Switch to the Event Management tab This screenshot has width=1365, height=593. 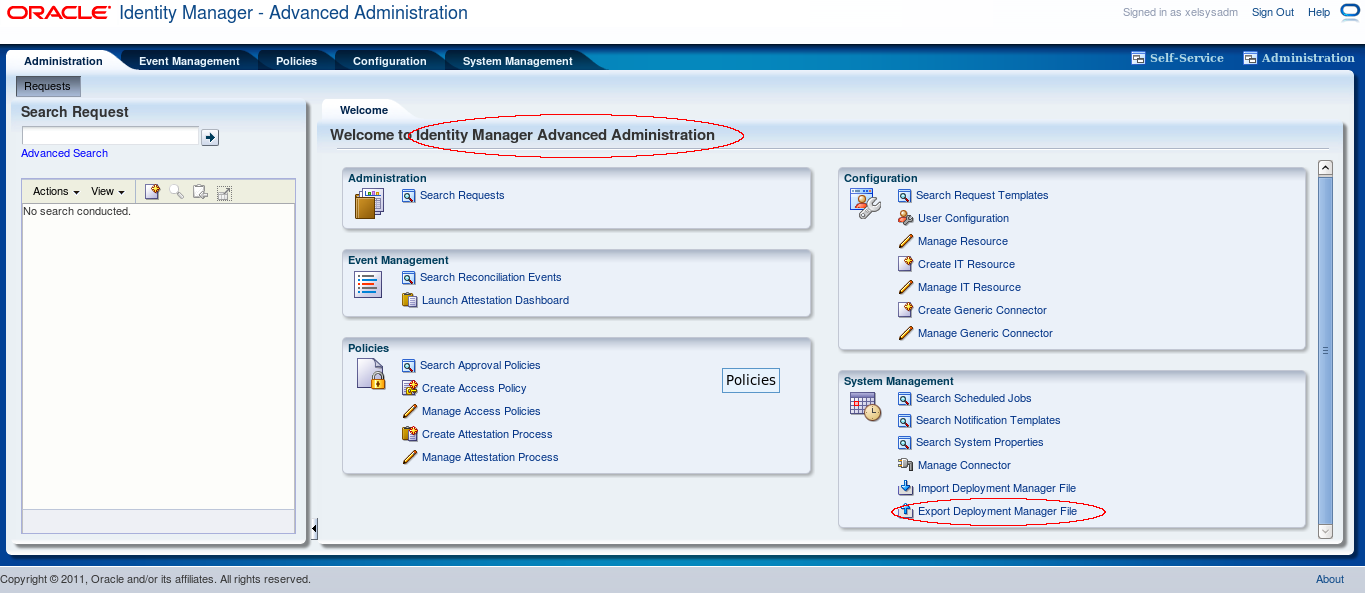tap(189, 60)
